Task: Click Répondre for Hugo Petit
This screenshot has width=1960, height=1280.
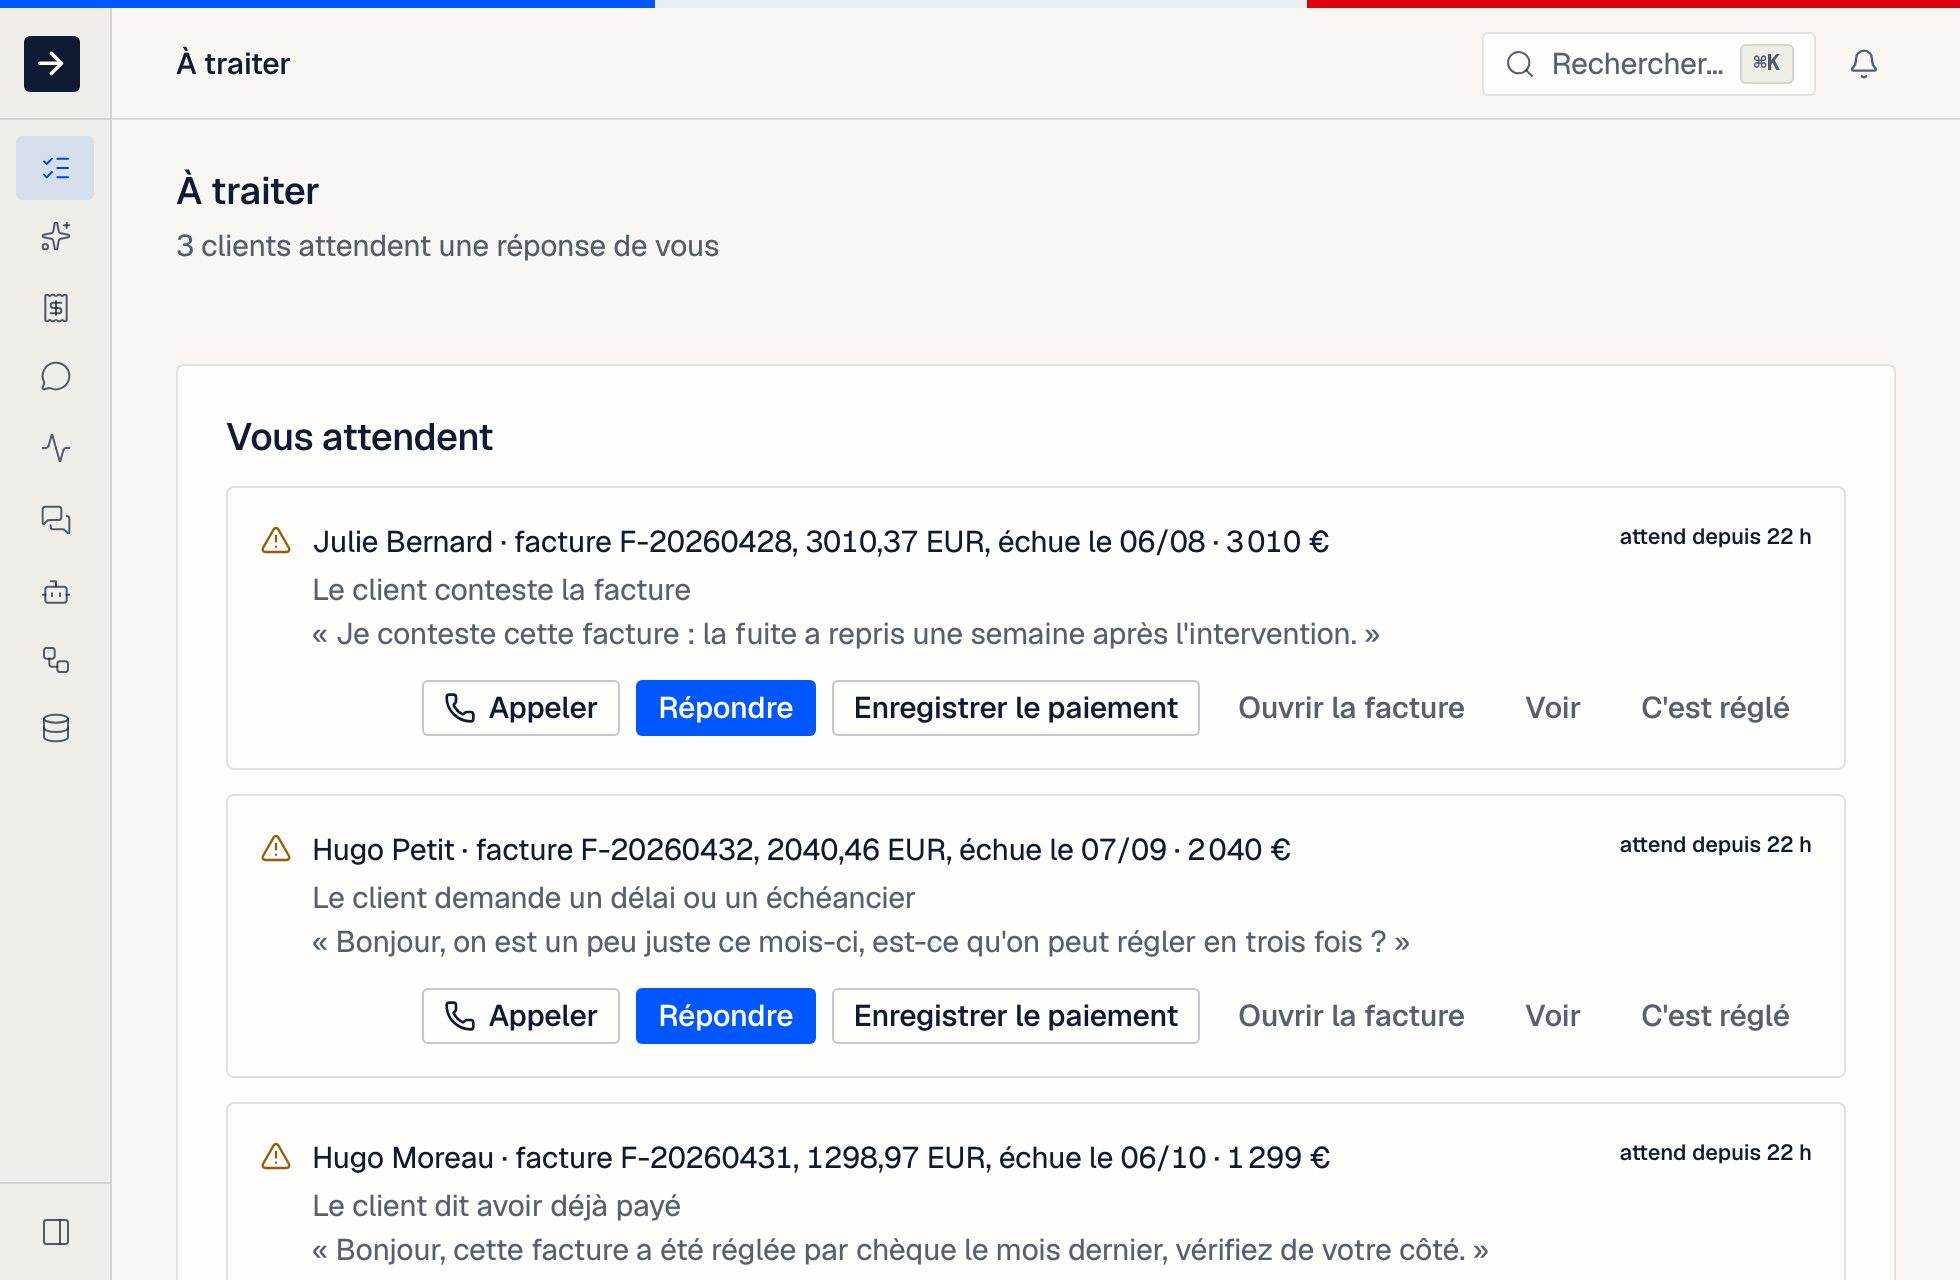Action: 726,1016
